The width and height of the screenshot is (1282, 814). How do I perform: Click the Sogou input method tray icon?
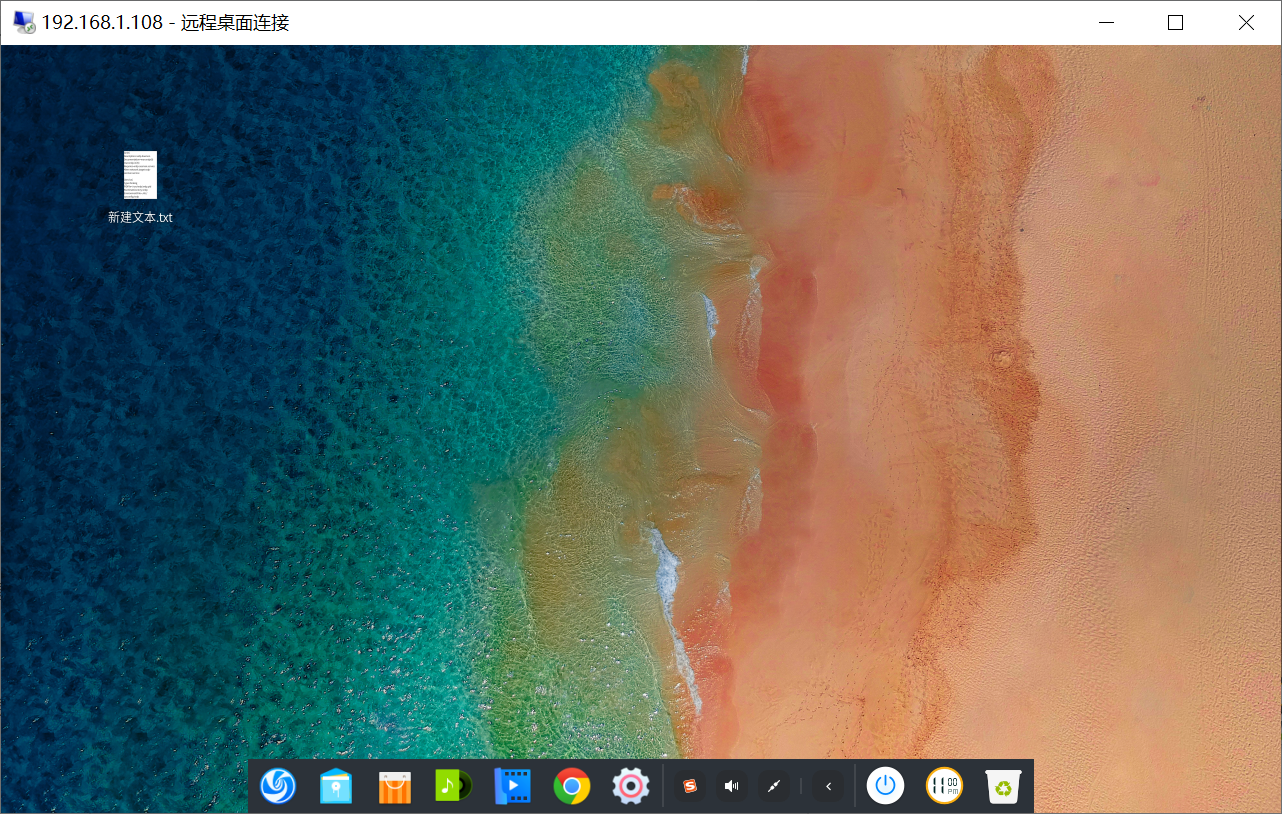click(689, 786)
